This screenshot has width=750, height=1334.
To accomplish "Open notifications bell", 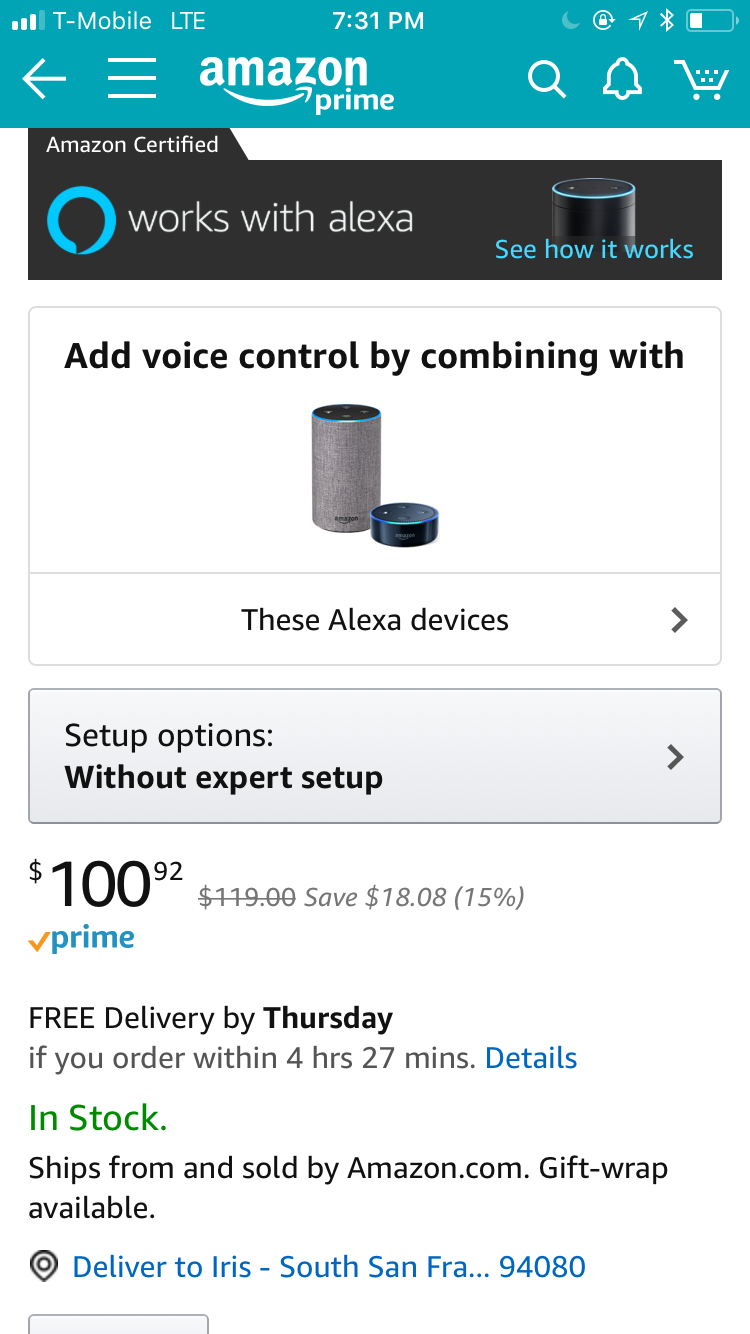I will click(622, 79).
